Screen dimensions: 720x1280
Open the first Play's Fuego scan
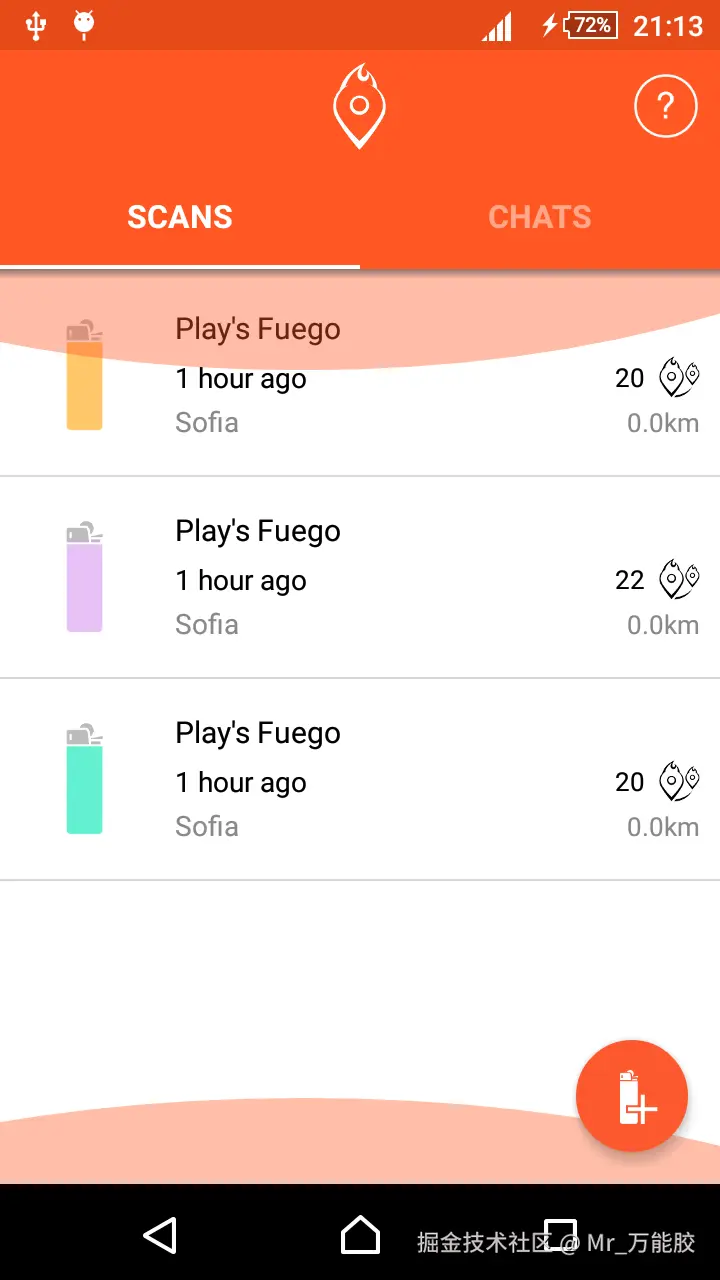click(258, 329)
